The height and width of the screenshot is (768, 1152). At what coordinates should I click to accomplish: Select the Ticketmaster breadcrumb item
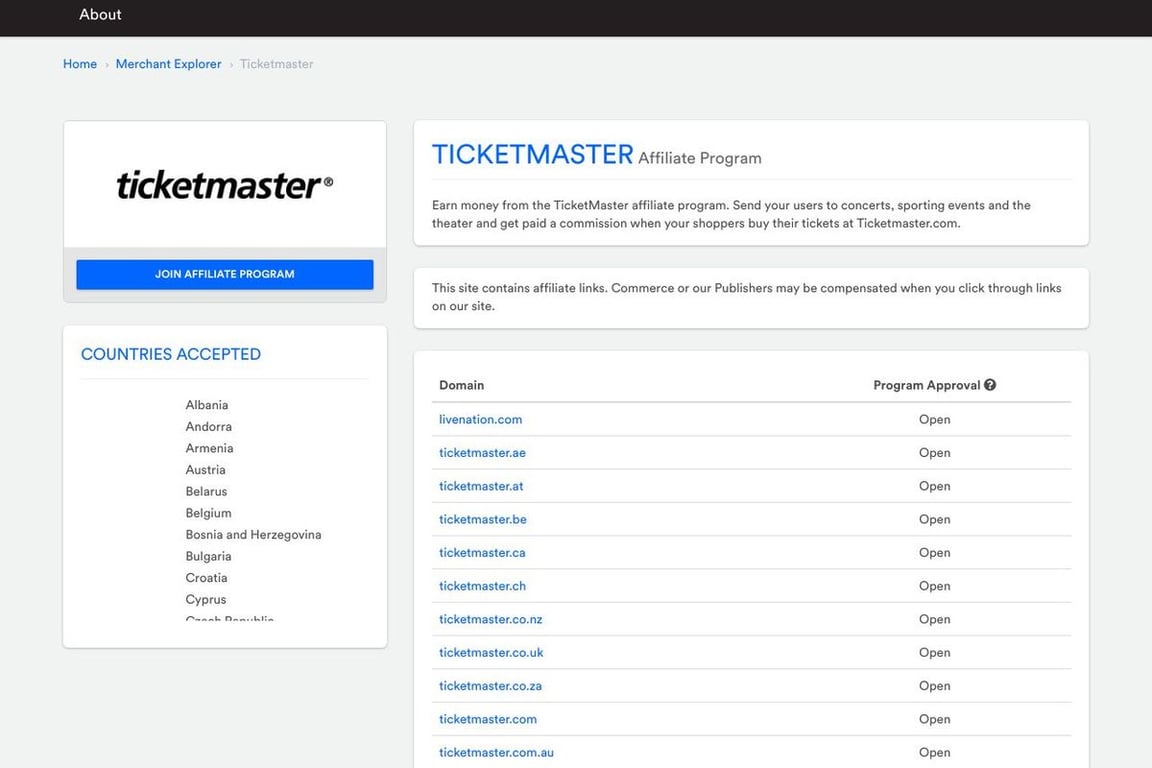click(275, 63)
